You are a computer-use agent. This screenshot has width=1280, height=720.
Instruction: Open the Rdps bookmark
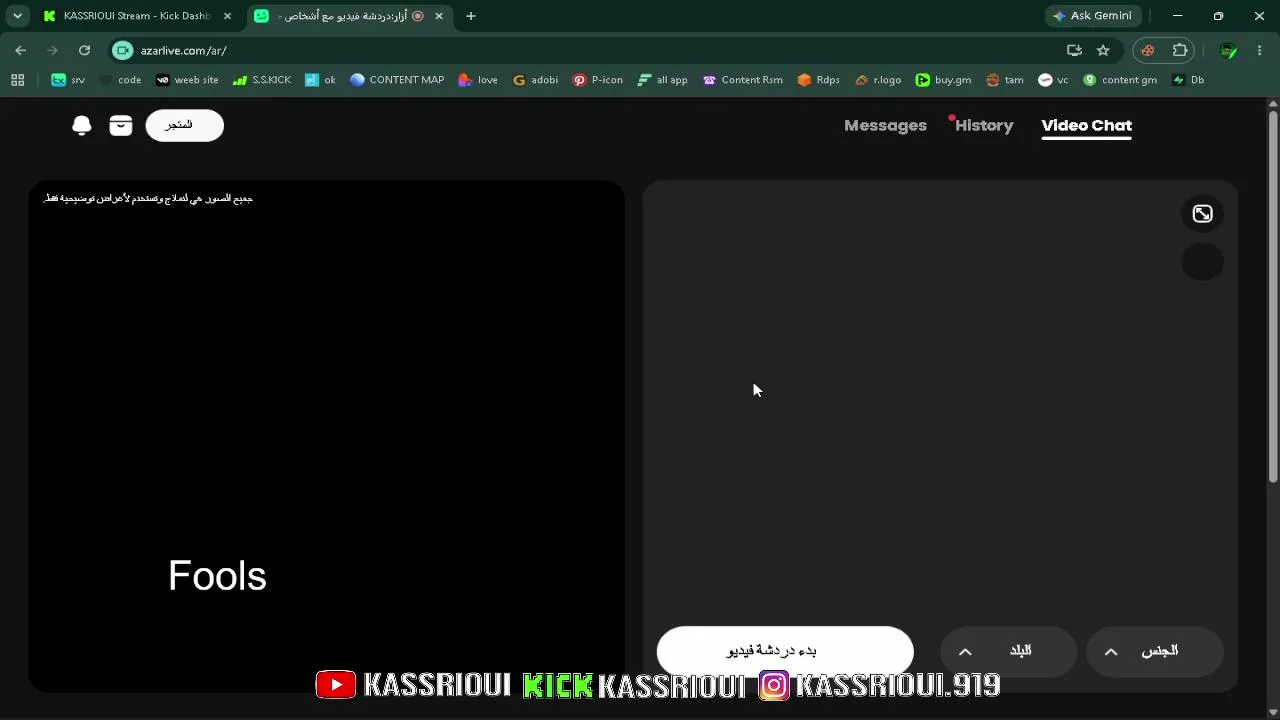(819, 80)
